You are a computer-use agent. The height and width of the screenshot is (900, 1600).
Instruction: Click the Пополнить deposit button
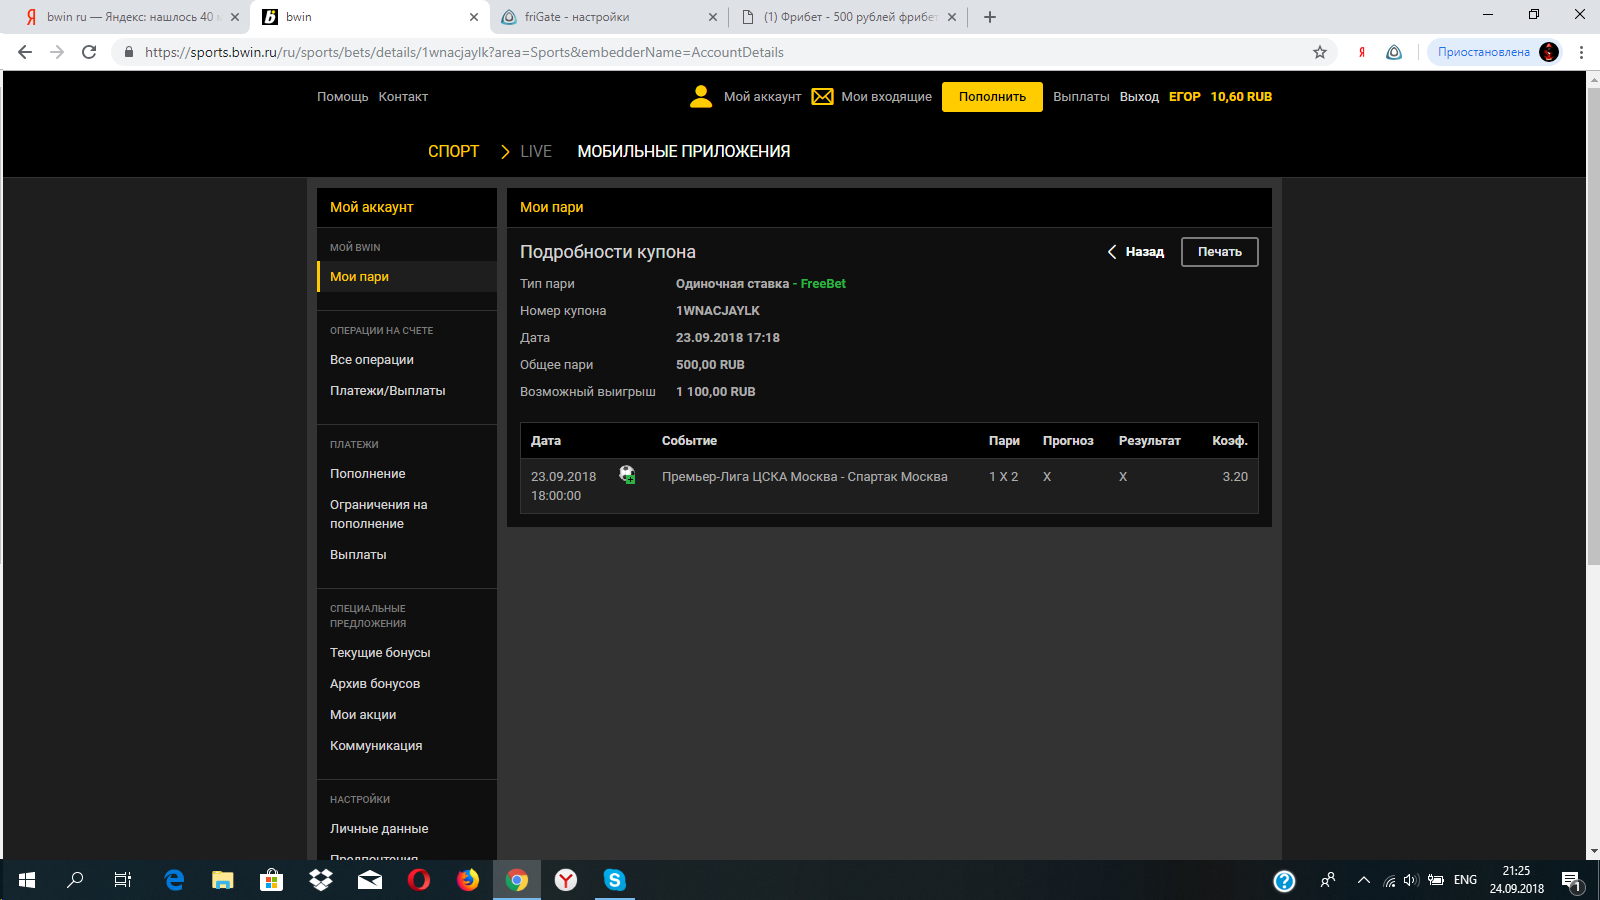tap(992, 97)
